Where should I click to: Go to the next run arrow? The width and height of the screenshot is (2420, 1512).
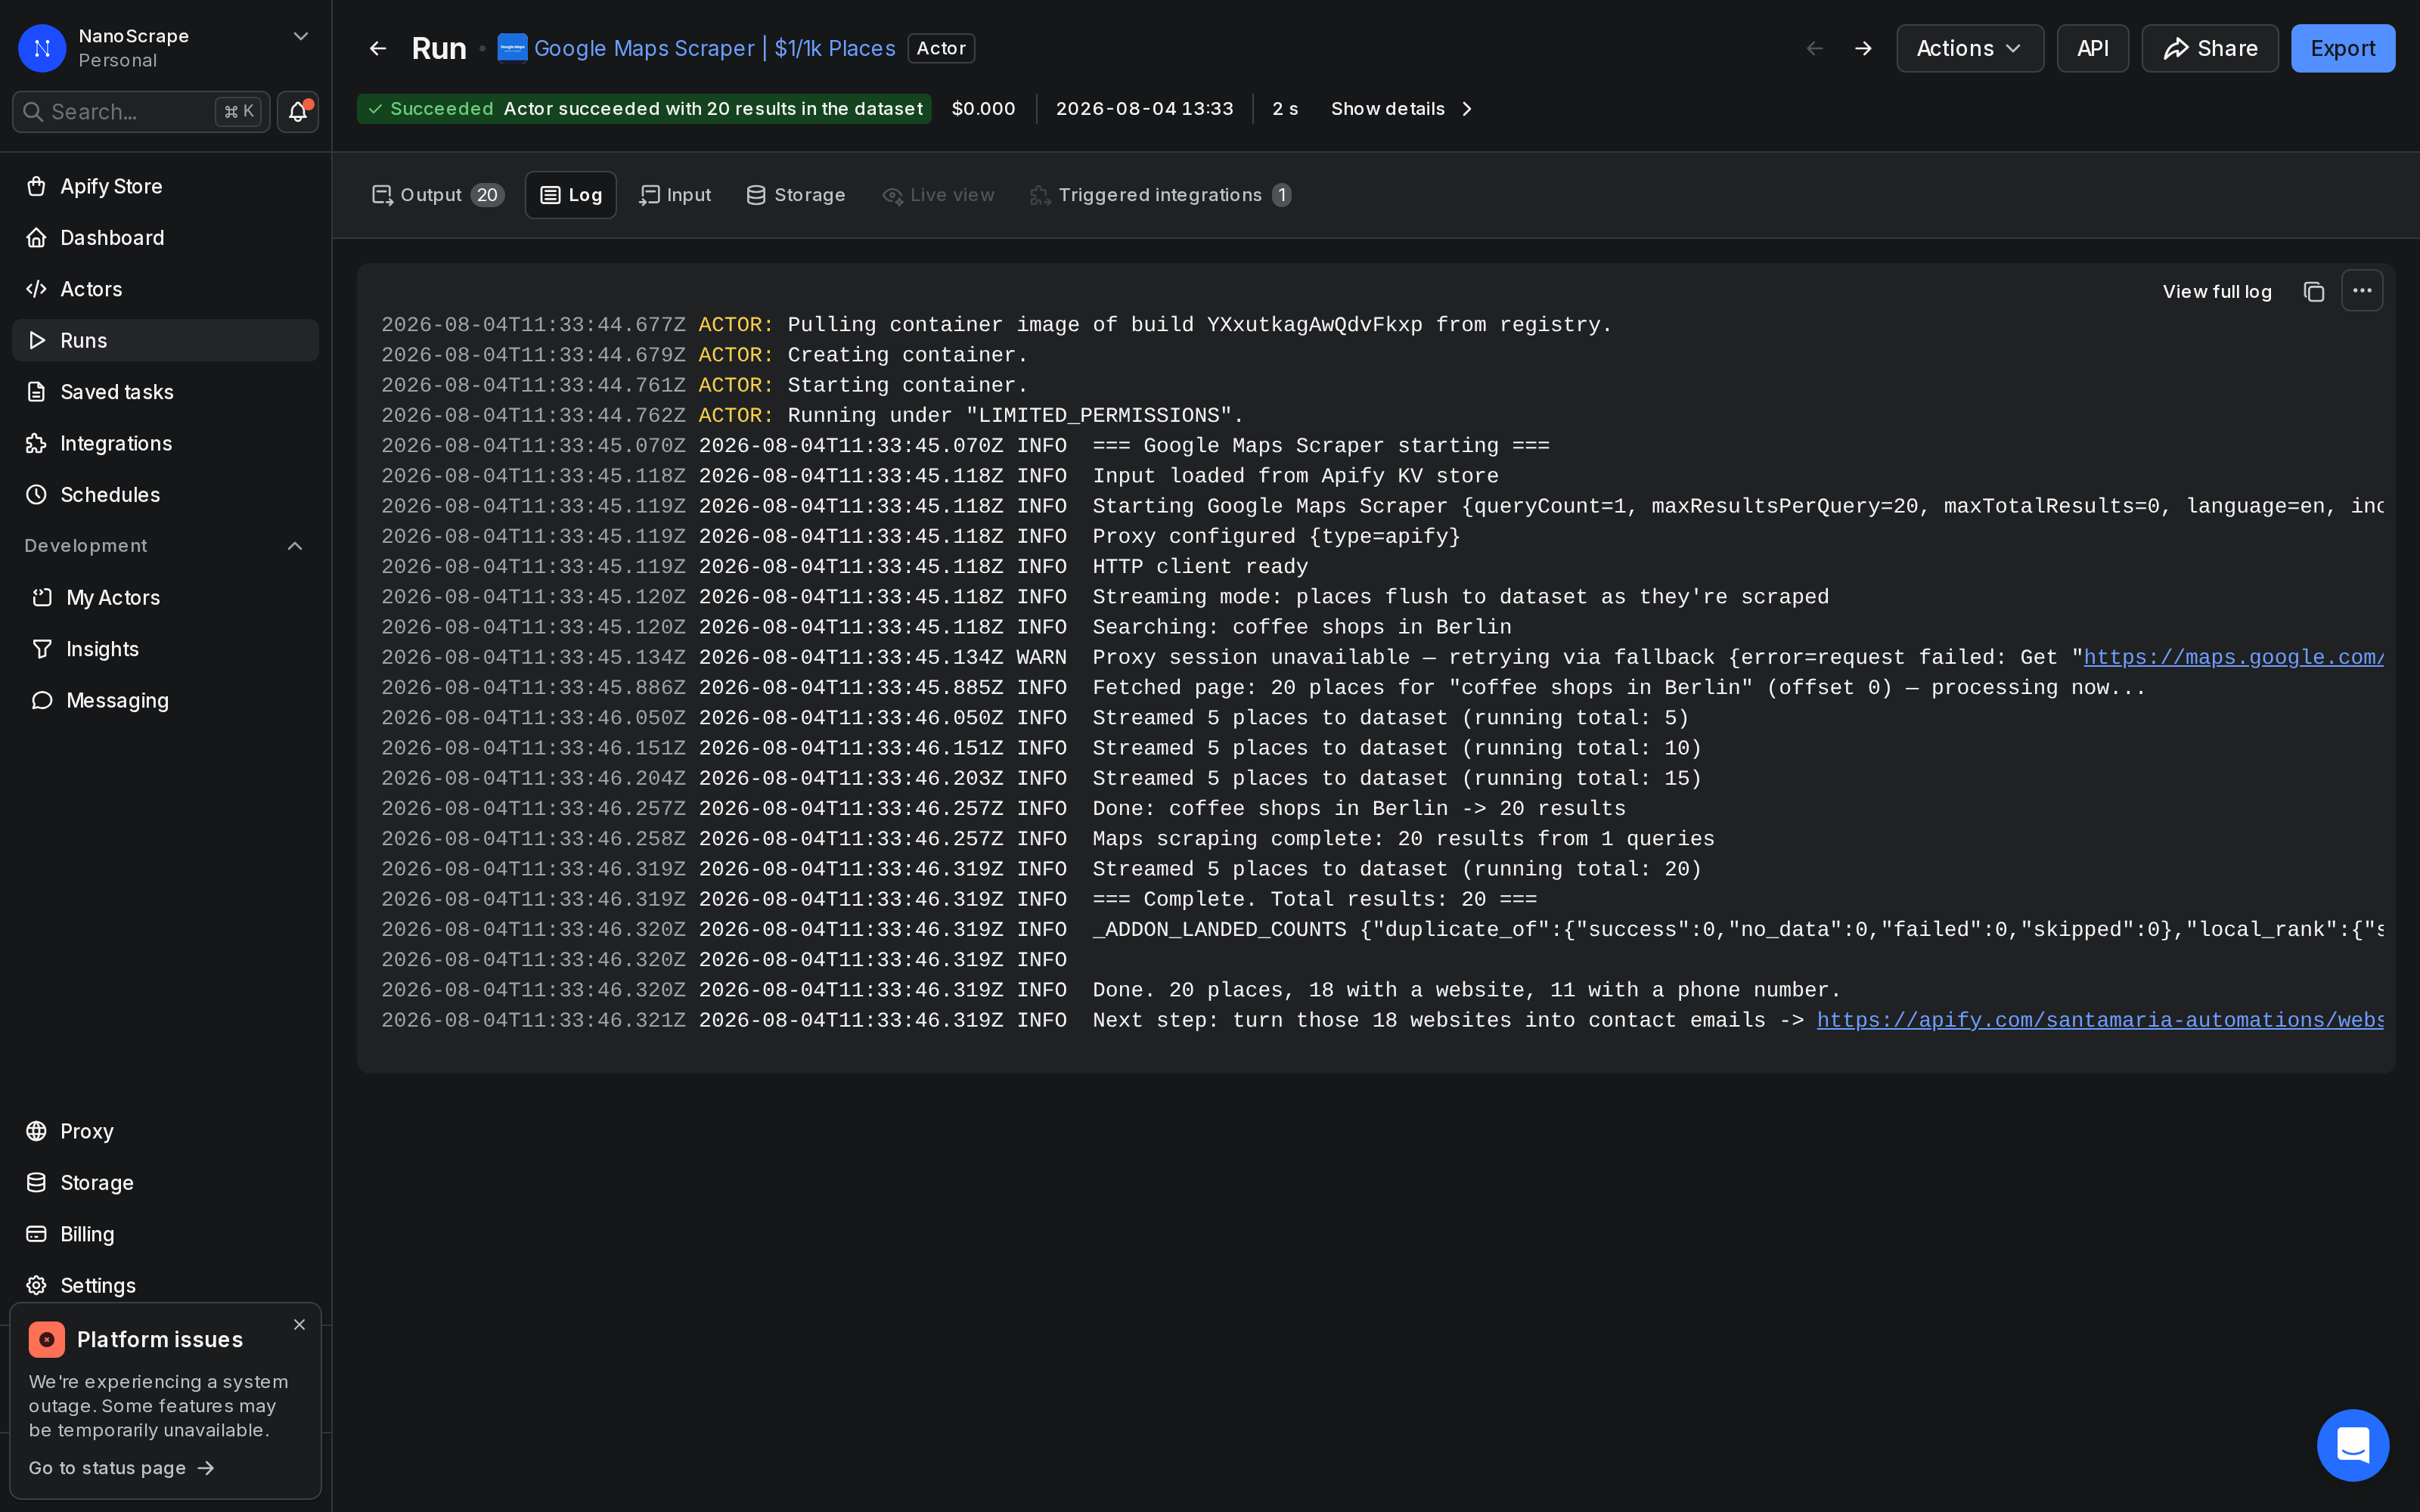pyautogui.click(x=1862, y=48)
